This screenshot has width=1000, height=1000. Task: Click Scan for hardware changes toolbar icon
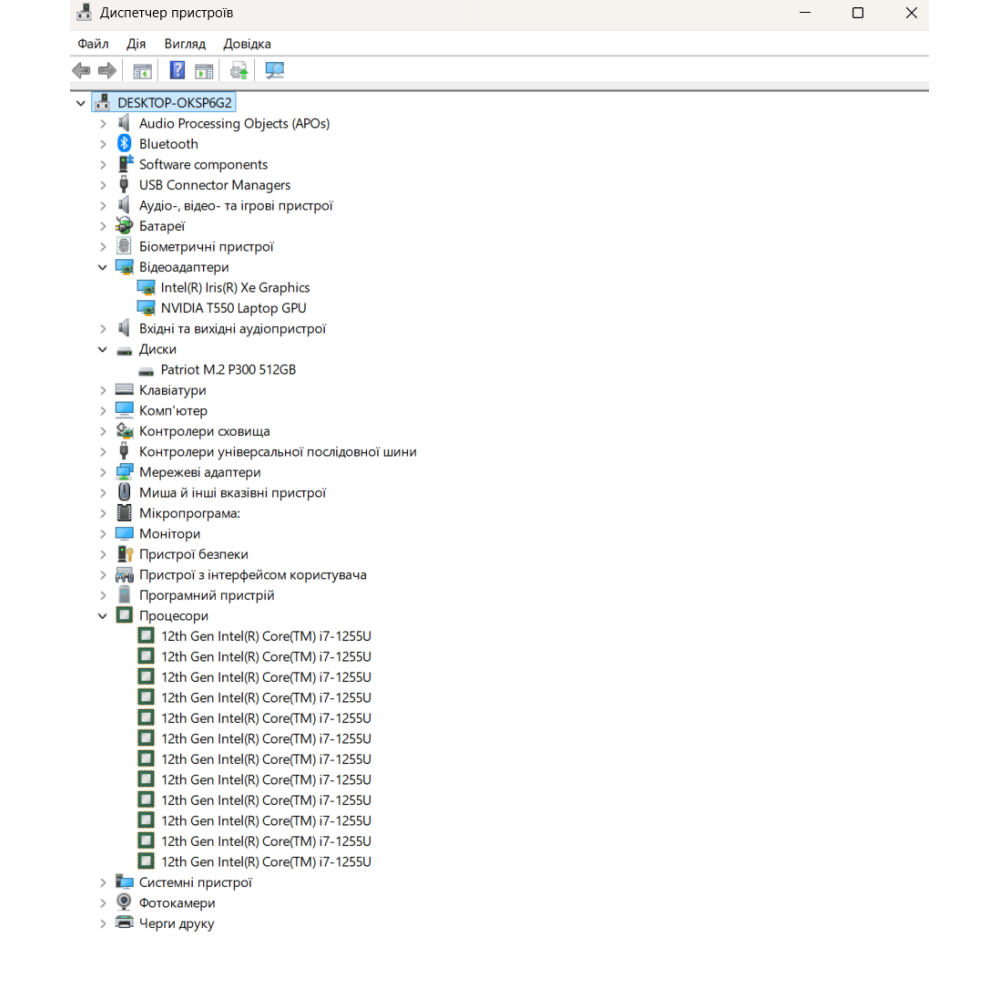click(274, 70)
